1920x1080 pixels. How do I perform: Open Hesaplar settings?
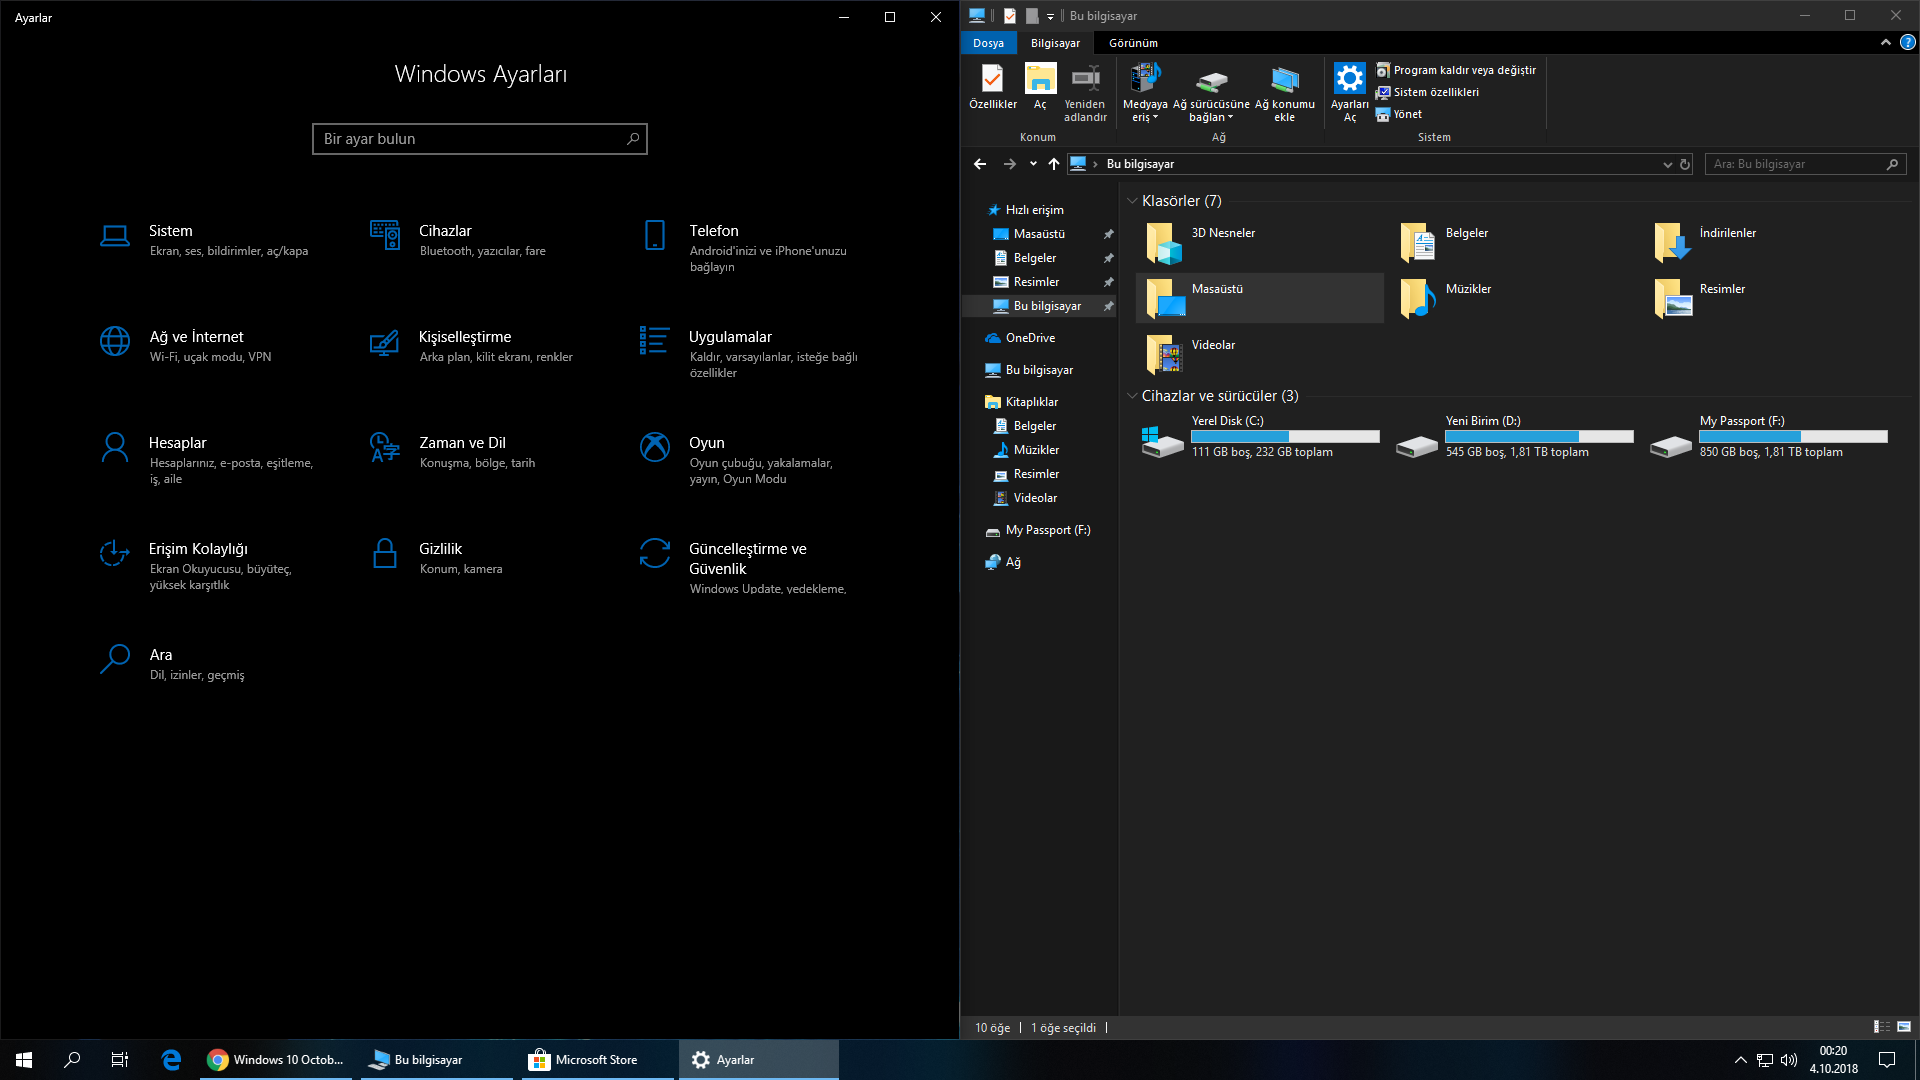207,460
